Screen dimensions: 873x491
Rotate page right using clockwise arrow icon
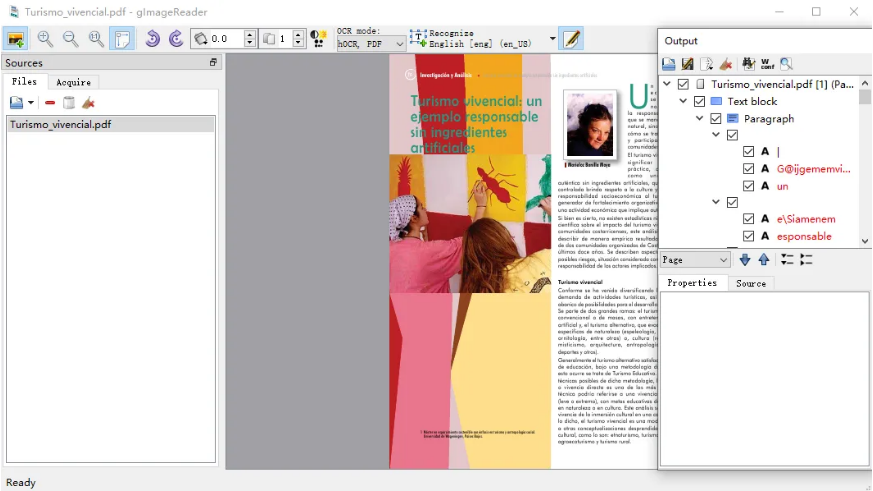tap(176, 39)
